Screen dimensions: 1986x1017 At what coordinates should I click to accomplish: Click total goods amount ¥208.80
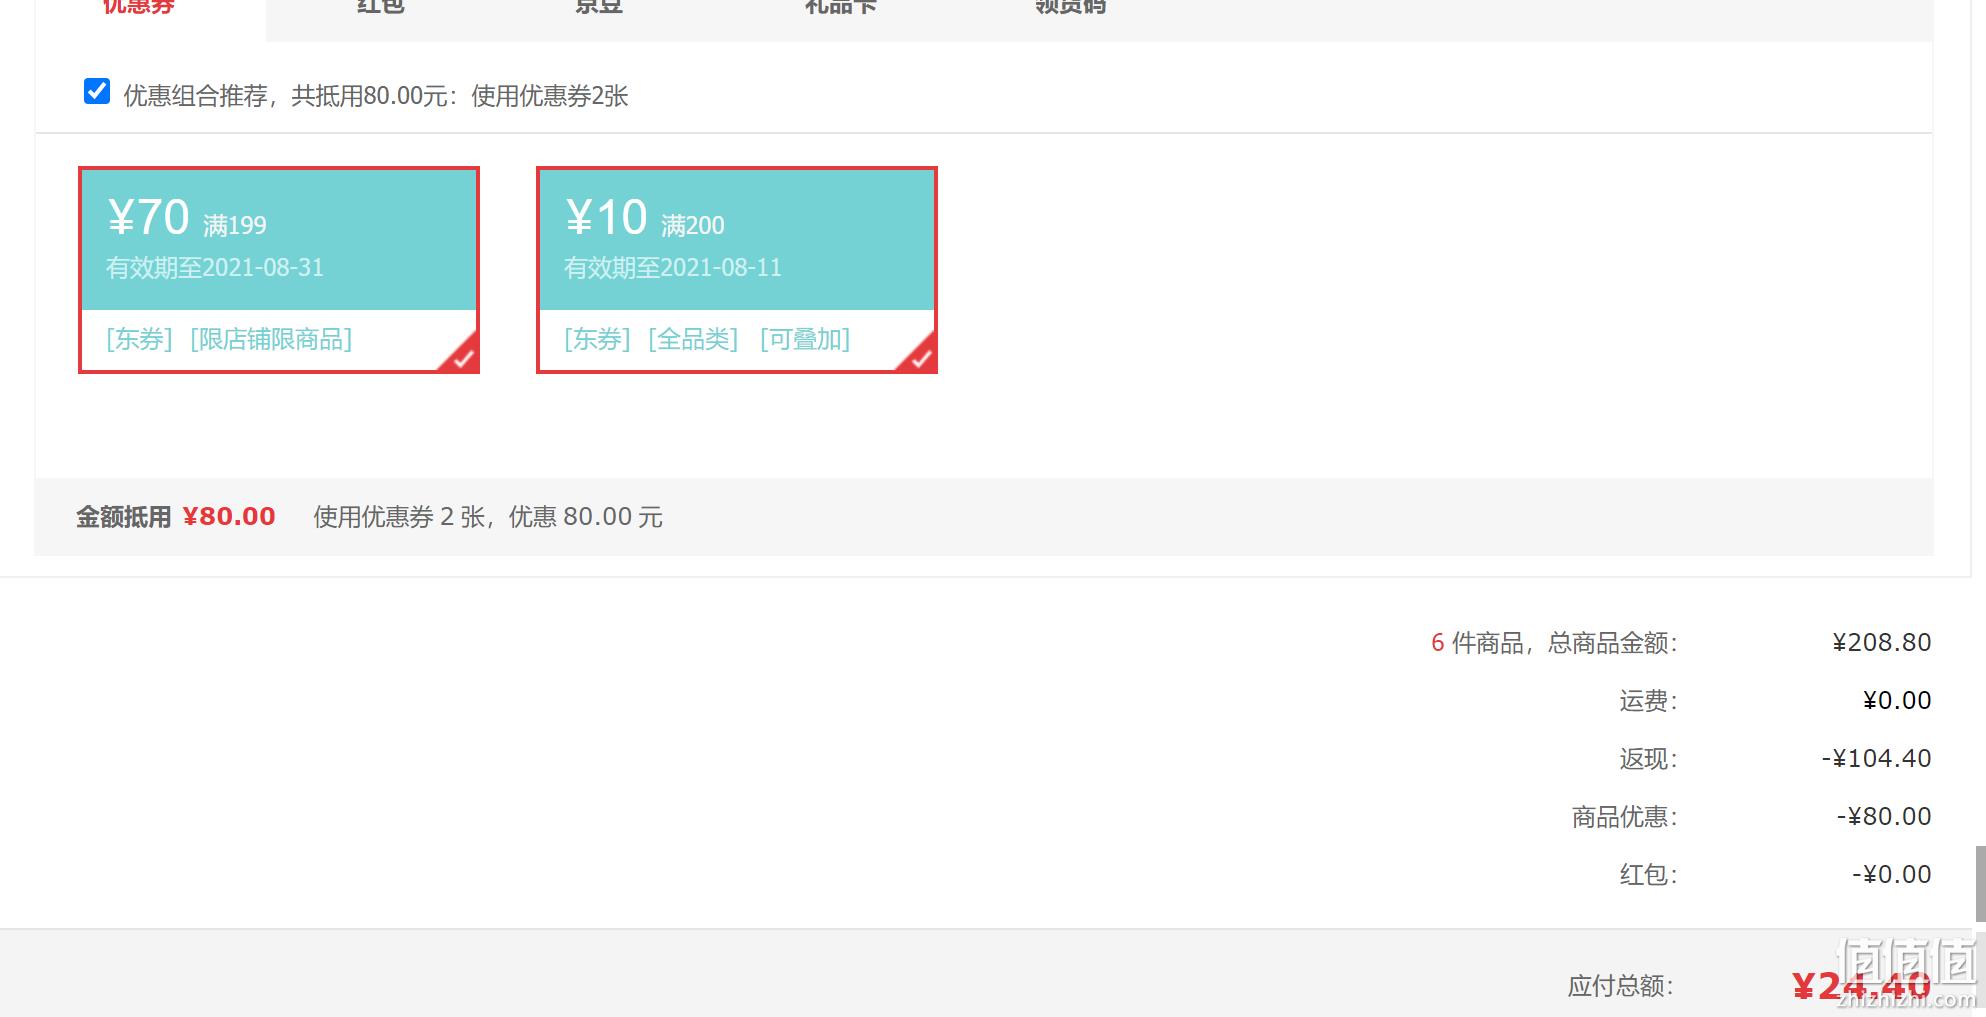pyautogui.click(x=1881, y=642)
